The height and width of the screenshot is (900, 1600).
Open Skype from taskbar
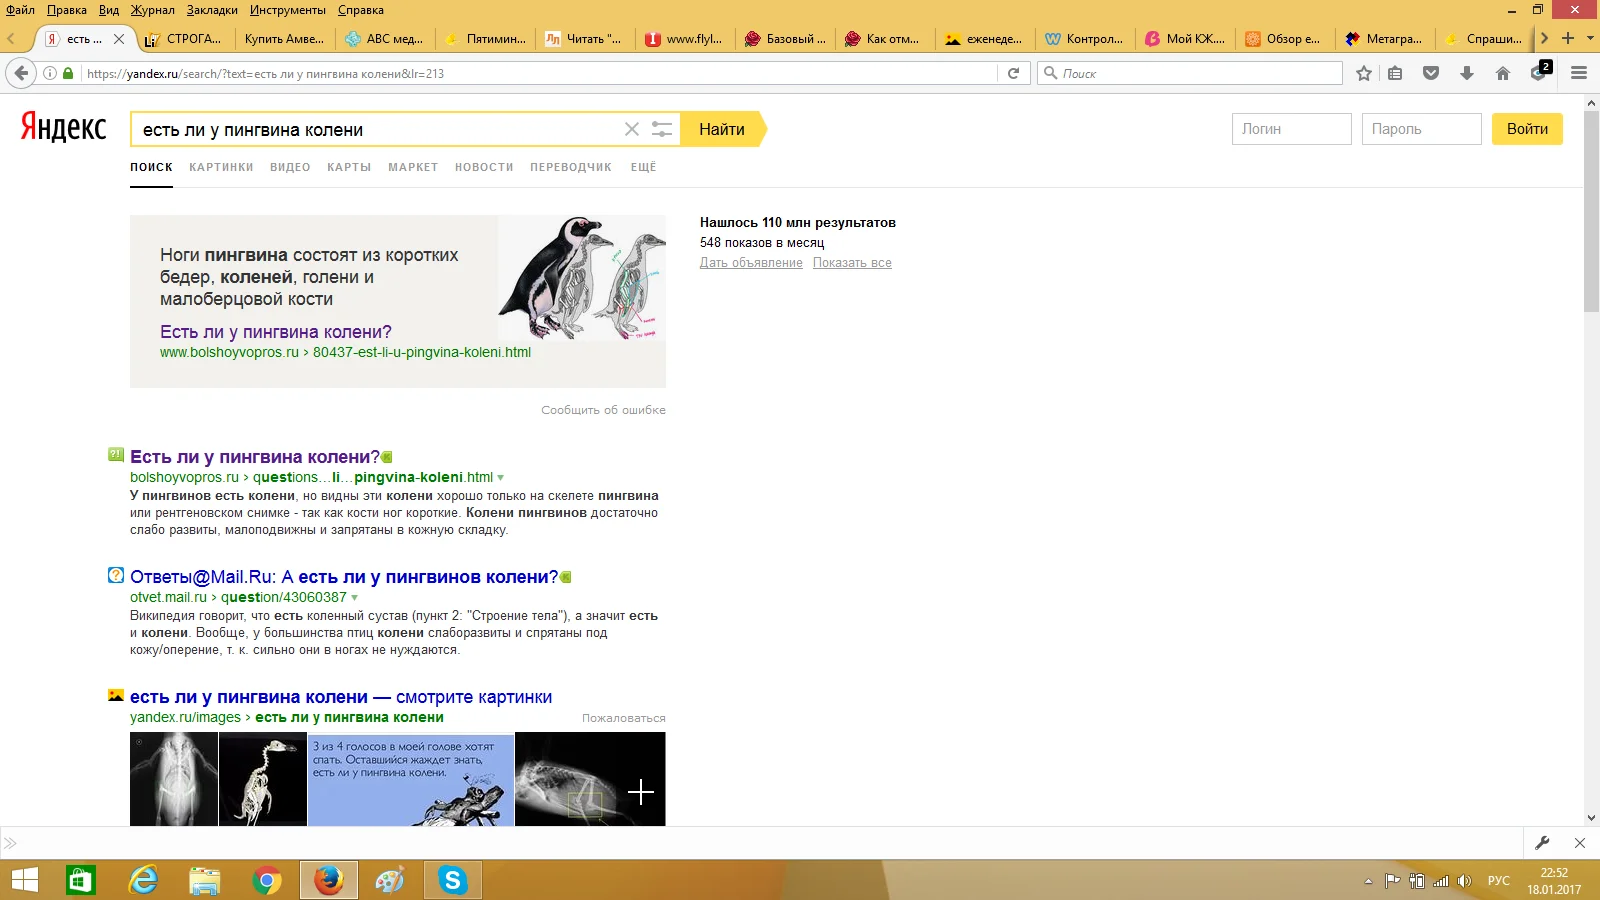pyautogui.click(x=452, y=880)
